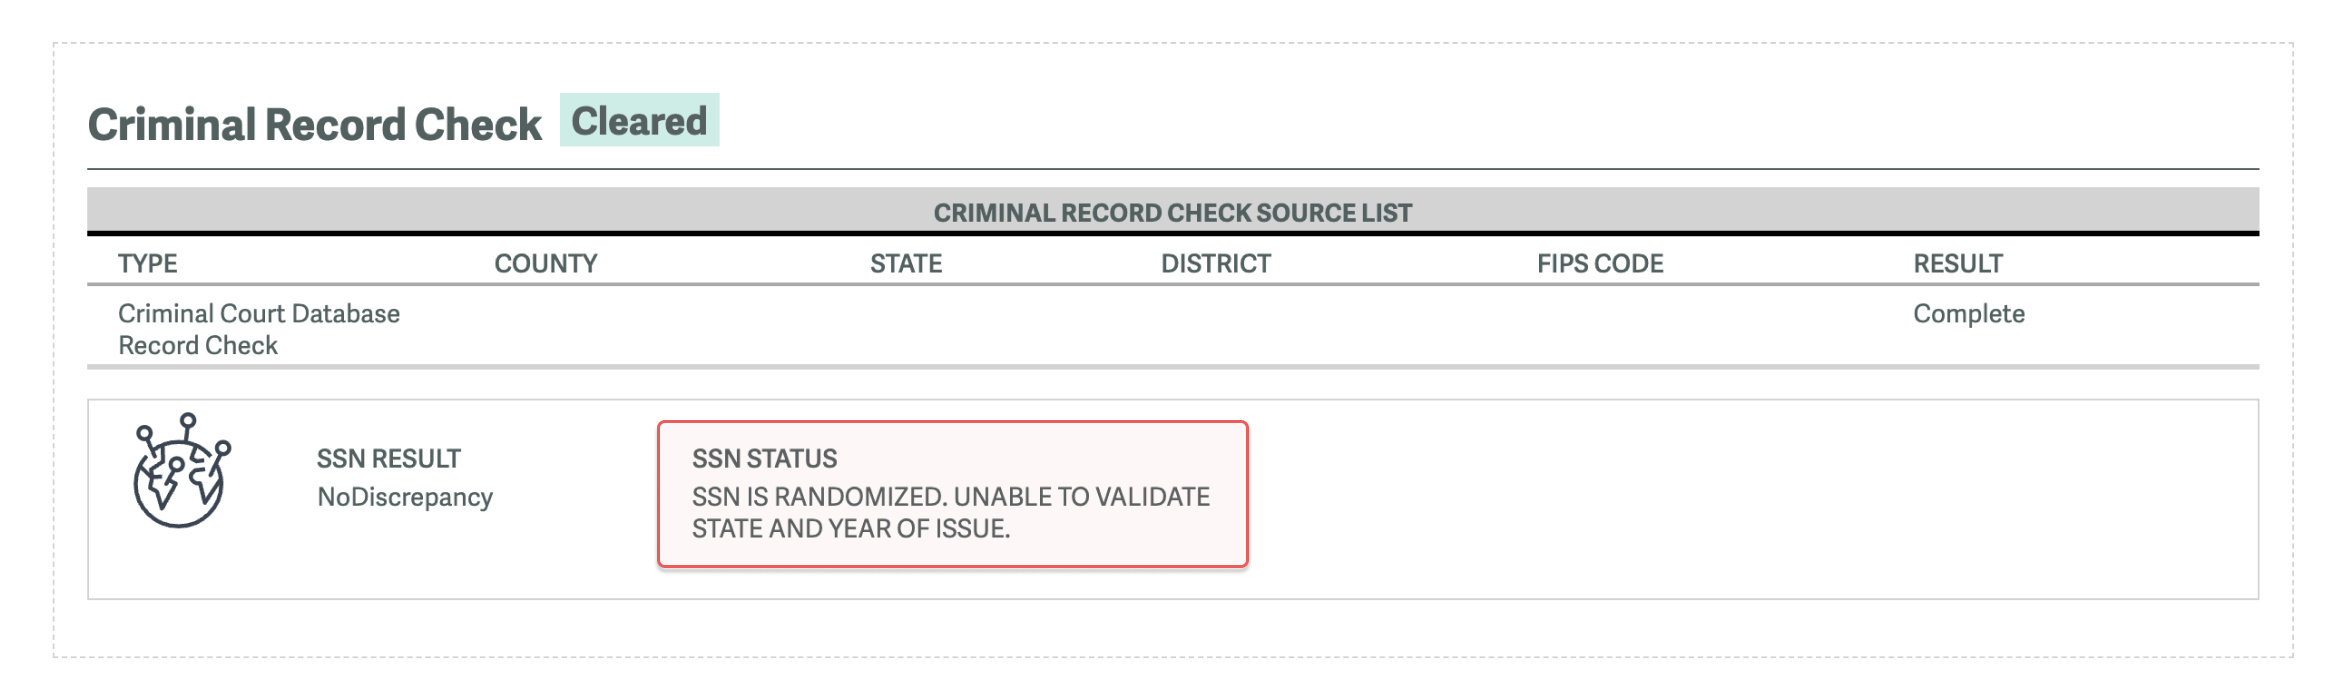Image resolution: width=2346 pixels, height=699 pixels.
Task: Select the TYPE column header
Action: click(148, 263)
